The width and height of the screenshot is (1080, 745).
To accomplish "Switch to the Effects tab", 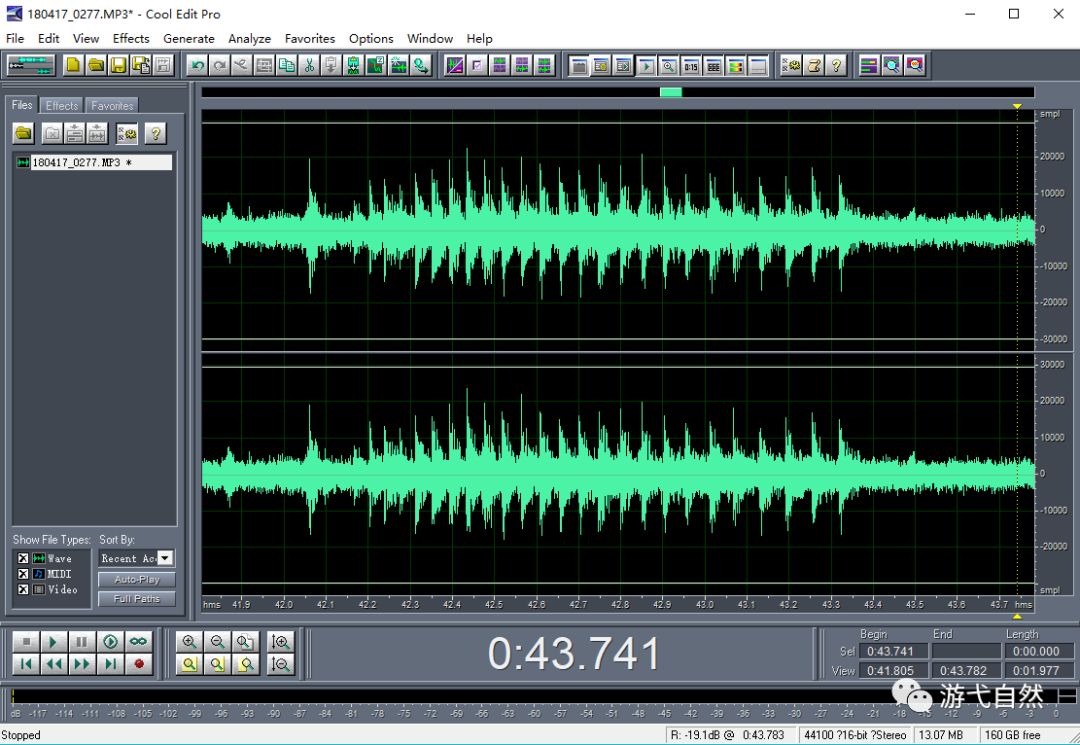I will [62, 105].
